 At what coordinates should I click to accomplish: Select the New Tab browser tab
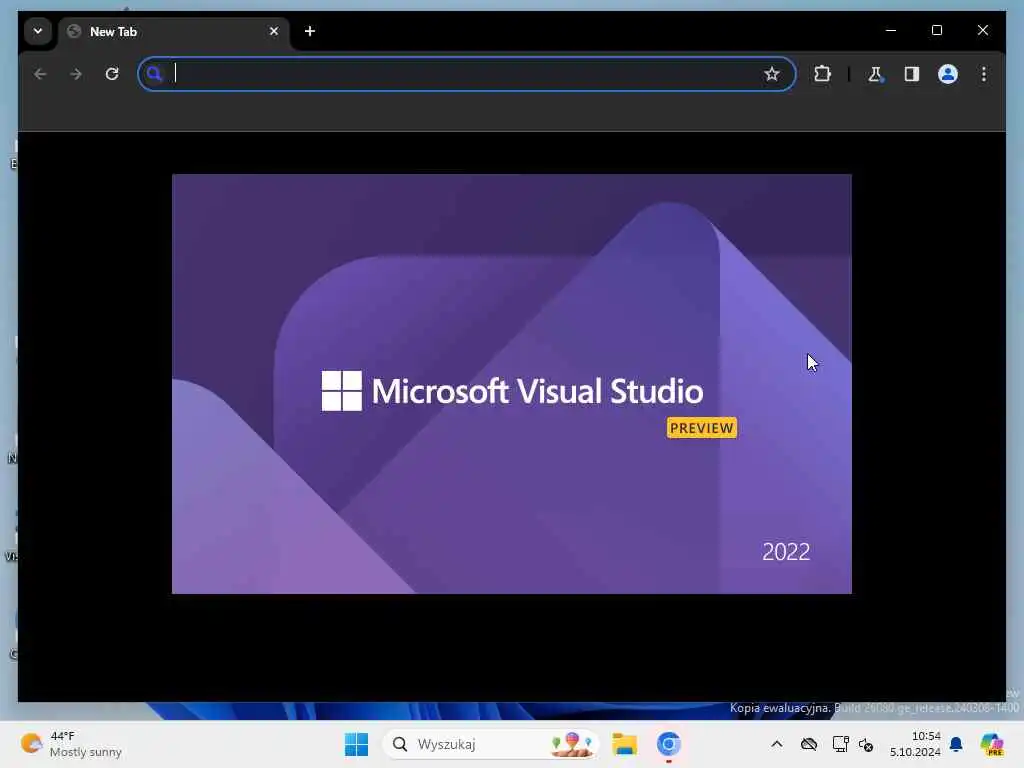(x=174, y=31)
